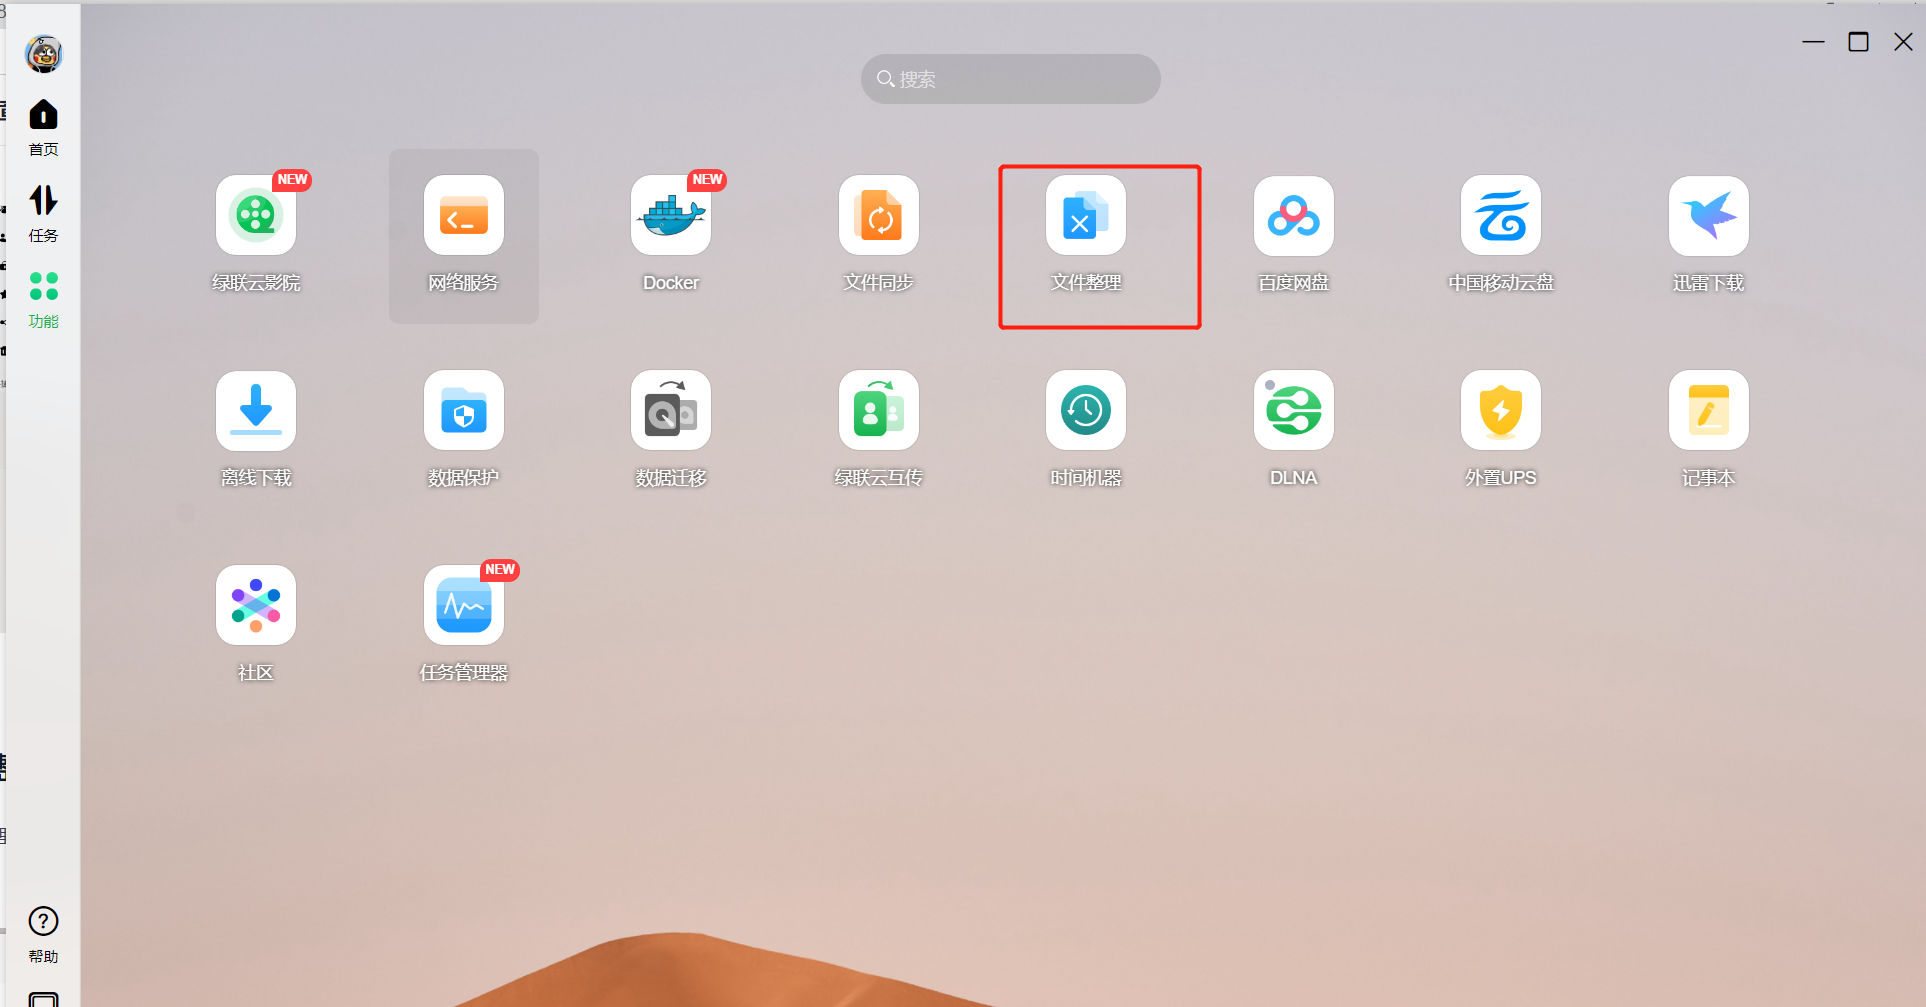Viewport: 1926px width, 1007px height.
Task: Open the 数据迁移 app
Action: click(671, 410)
